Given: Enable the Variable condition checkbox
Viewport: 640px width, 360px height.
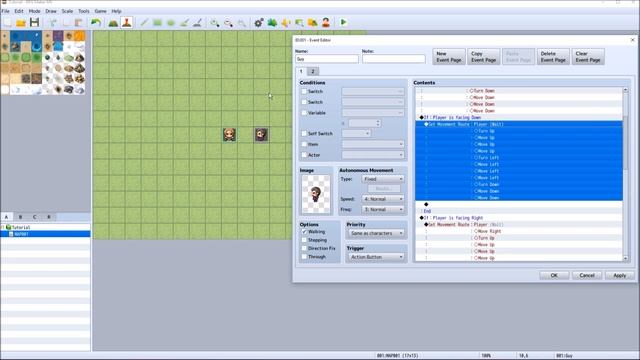Looking at the screenshot, I should pyautogui.click(x=304, y=113).
